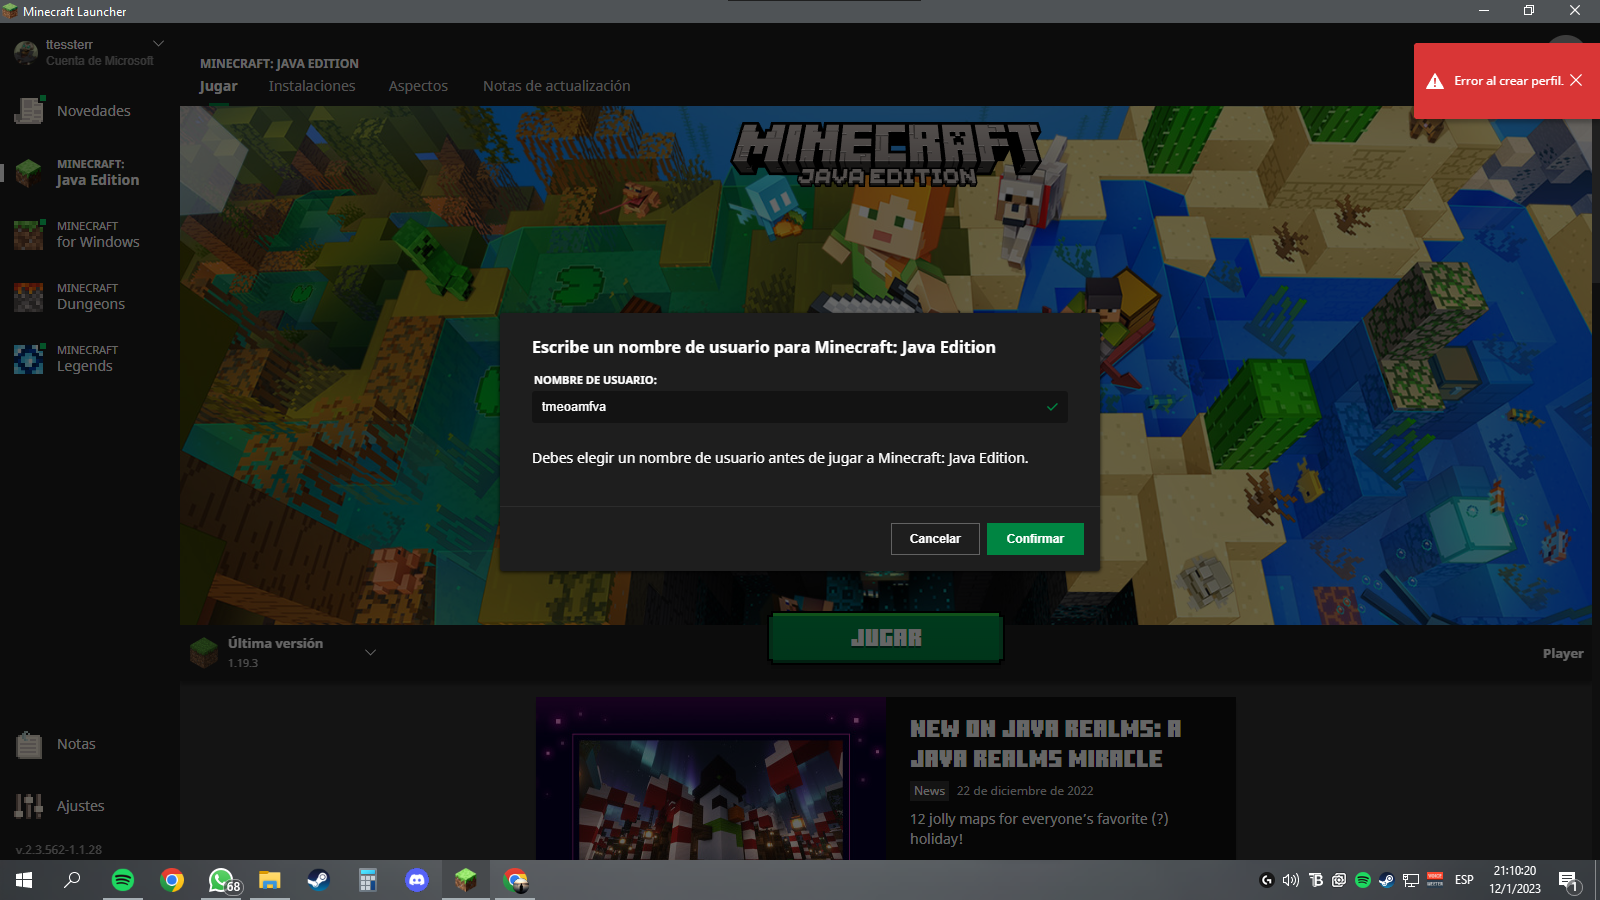
Task: Open the Java Realms news thumbnail
Action: pyautogui.click(x=711, y=779)
